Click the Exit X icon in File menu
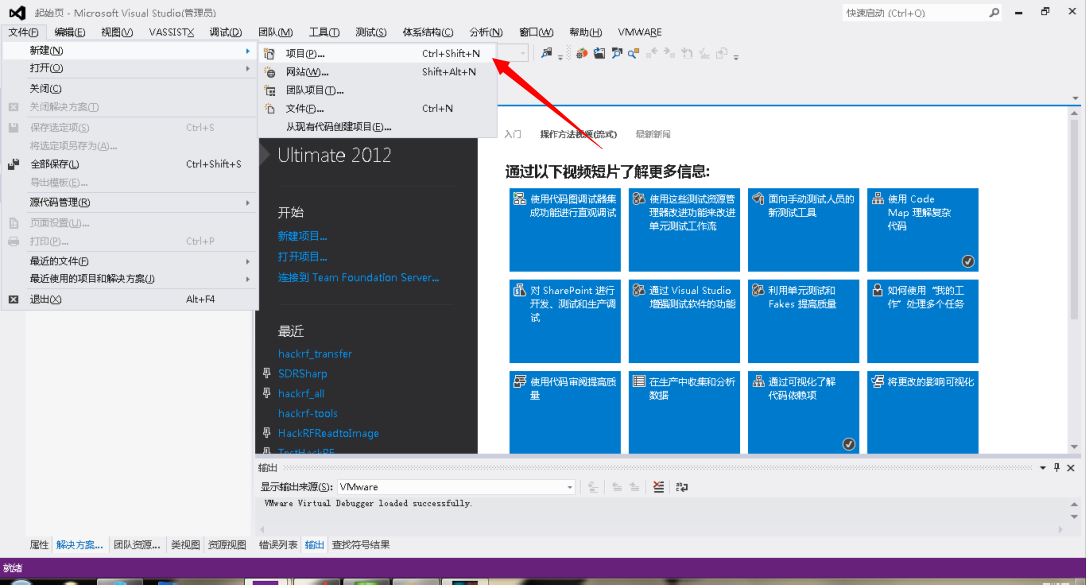Viewport: 1086px width, 585px height. [x=13, y=299]
